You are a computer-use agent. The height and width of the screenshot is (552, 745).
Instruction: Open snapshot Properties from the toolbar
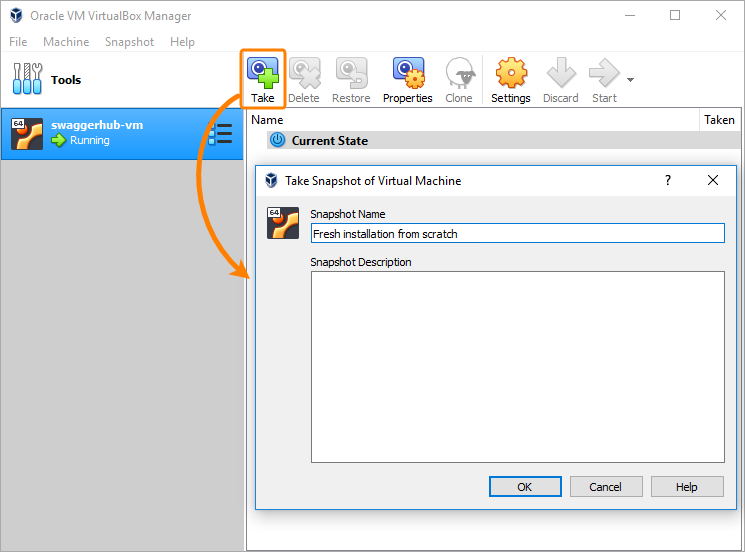coord(408,80)
